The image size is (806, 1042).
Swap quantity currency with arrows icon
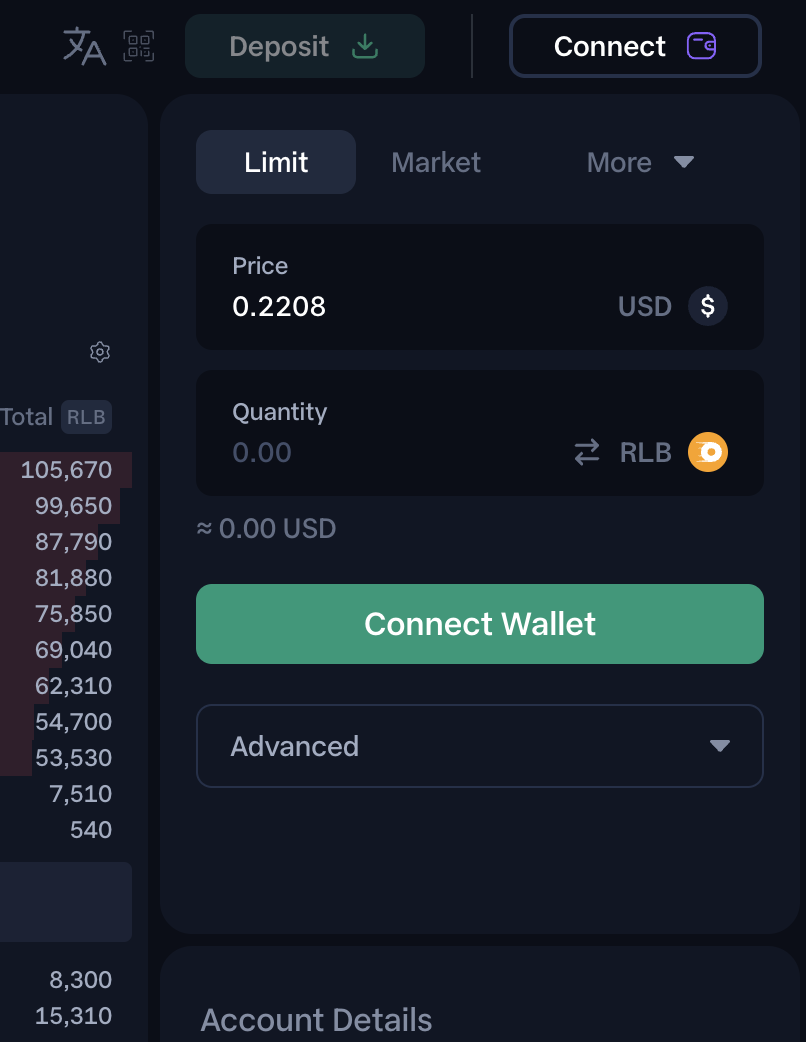587,453
